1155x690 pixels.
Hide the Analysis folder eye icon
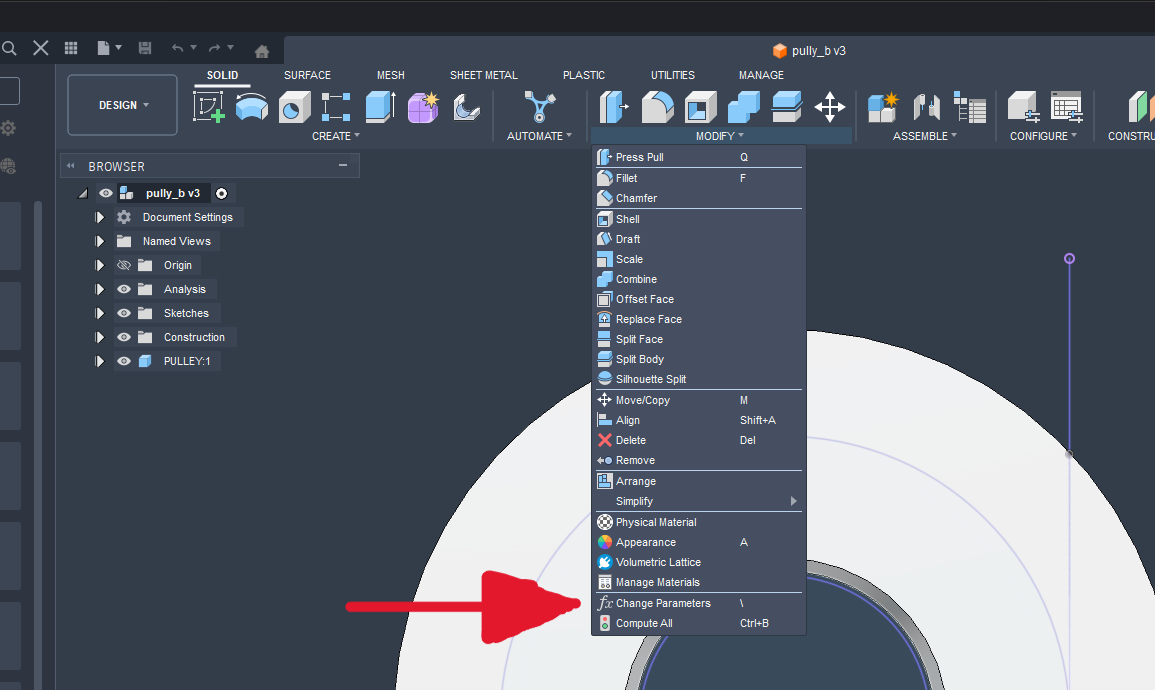[124, 289]
